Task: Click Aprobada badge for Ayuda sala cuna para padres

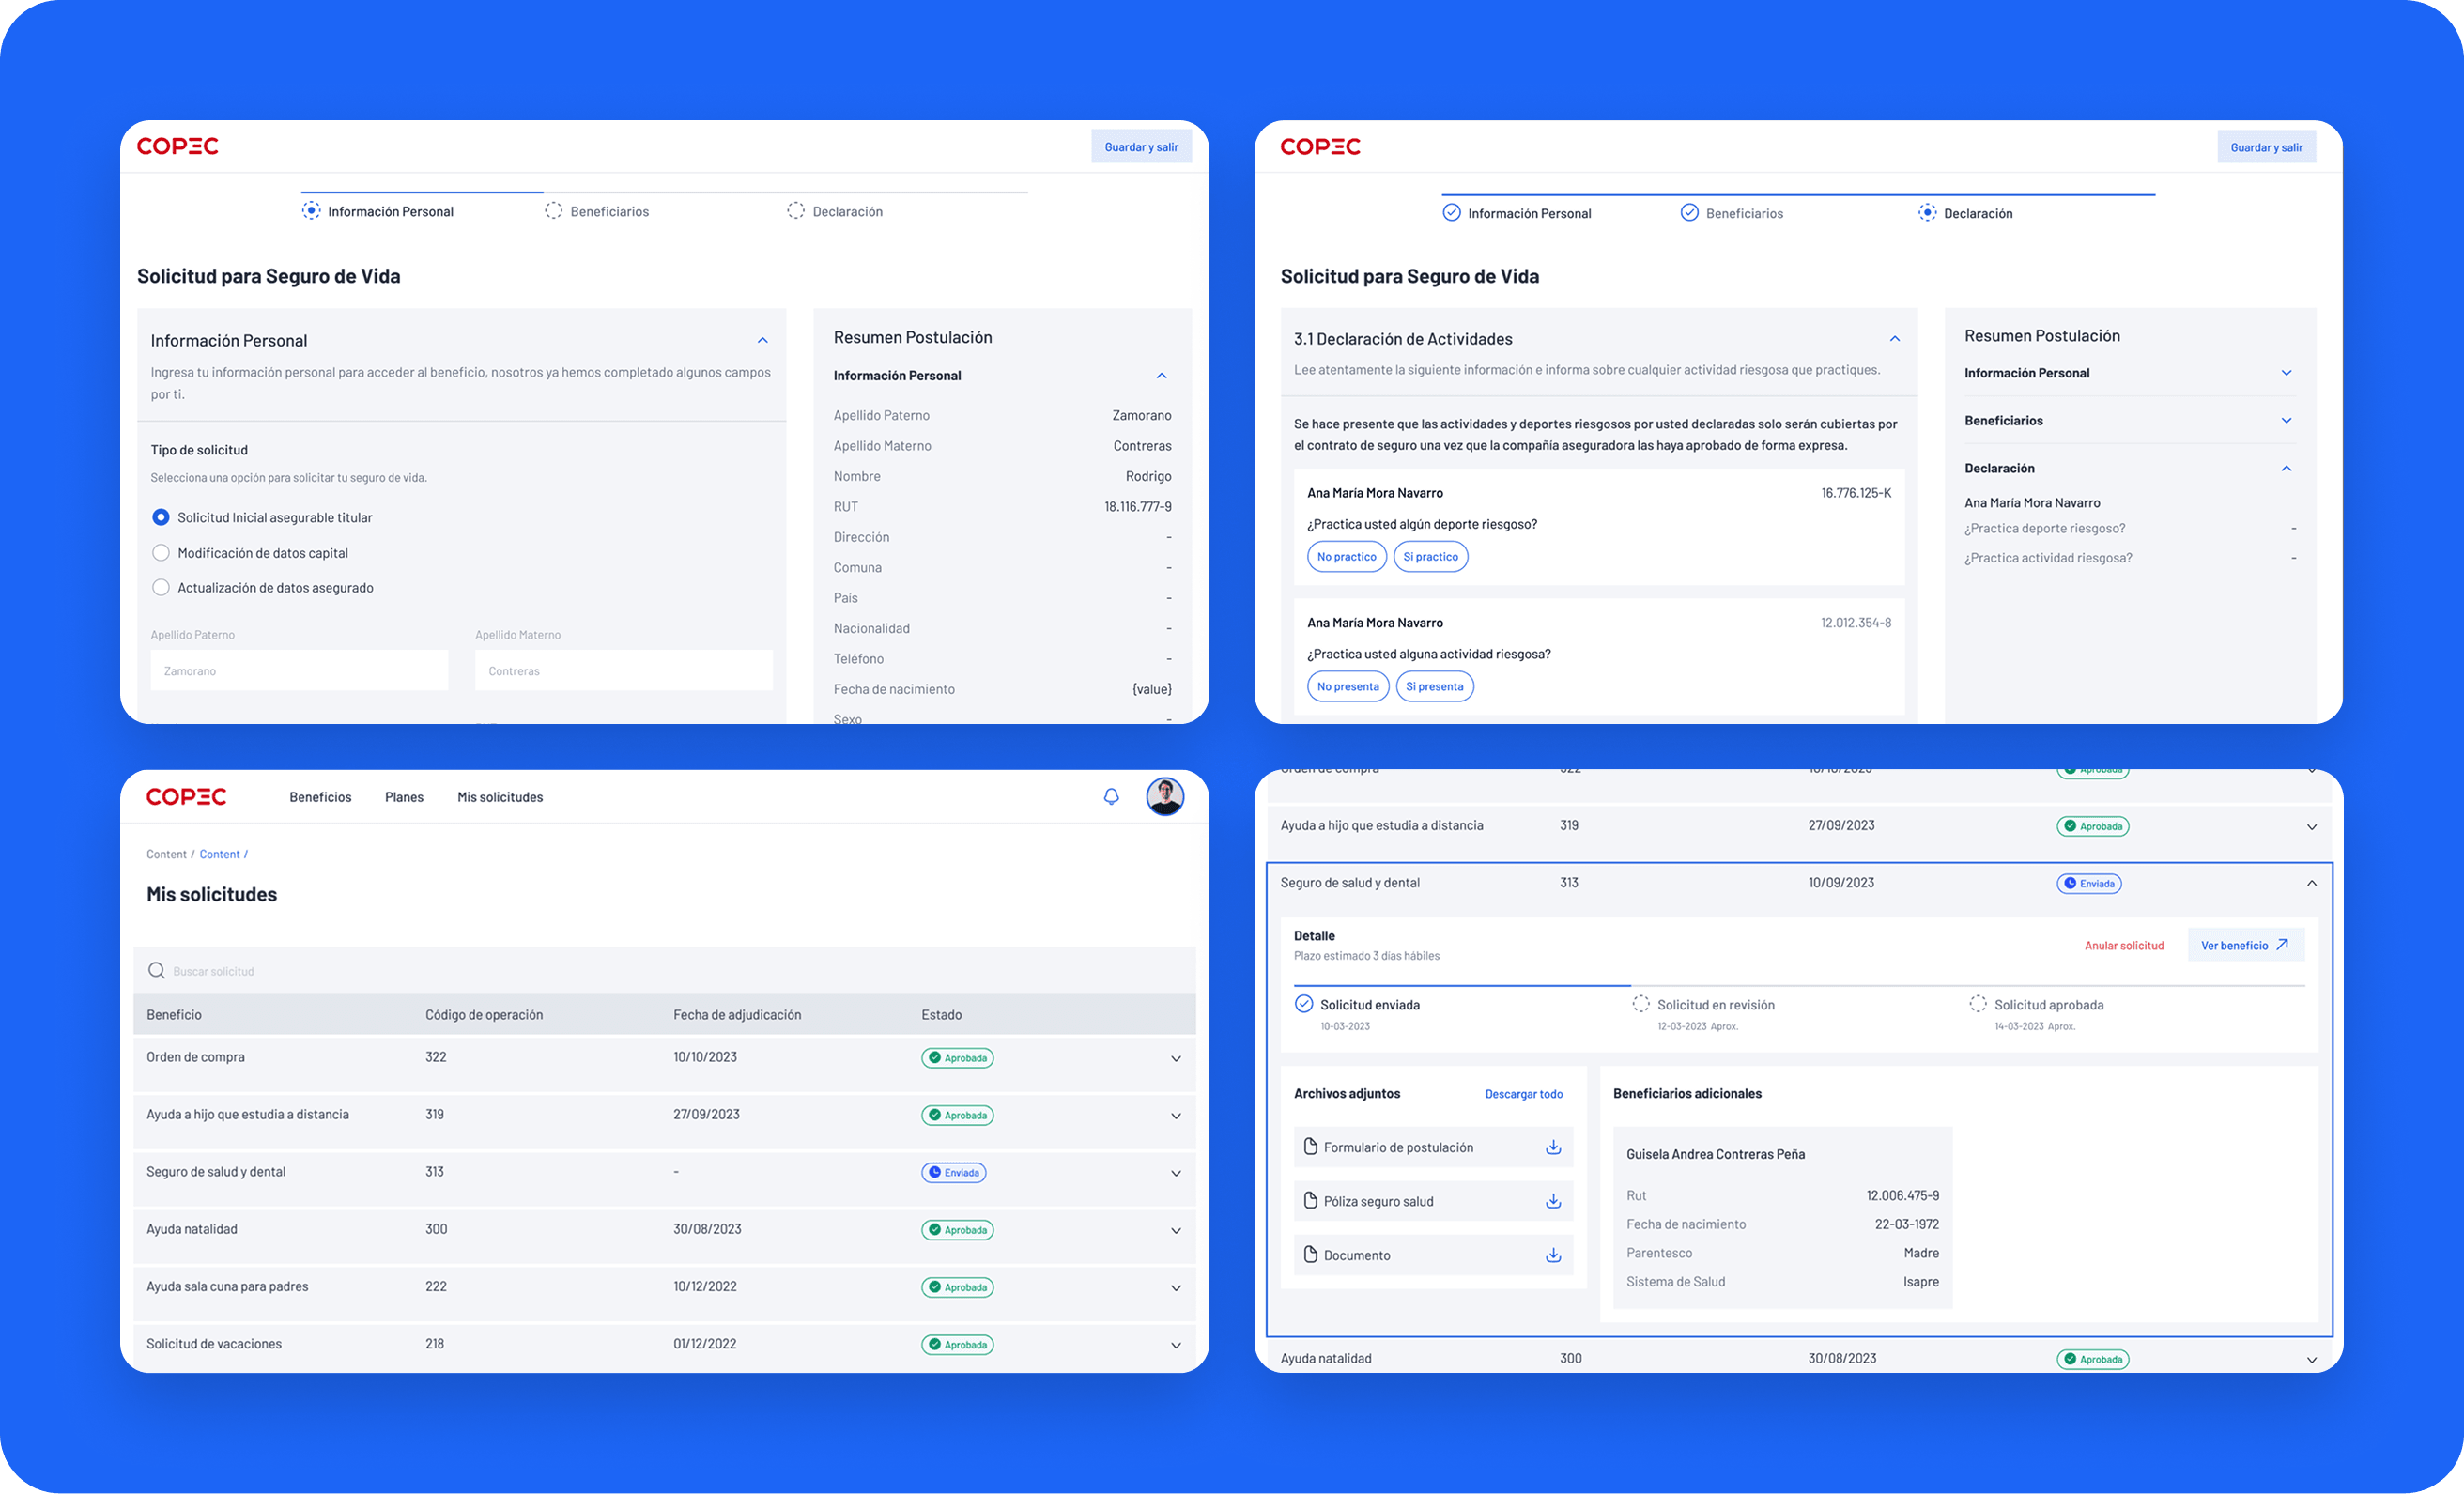Action: point(957,1287)
